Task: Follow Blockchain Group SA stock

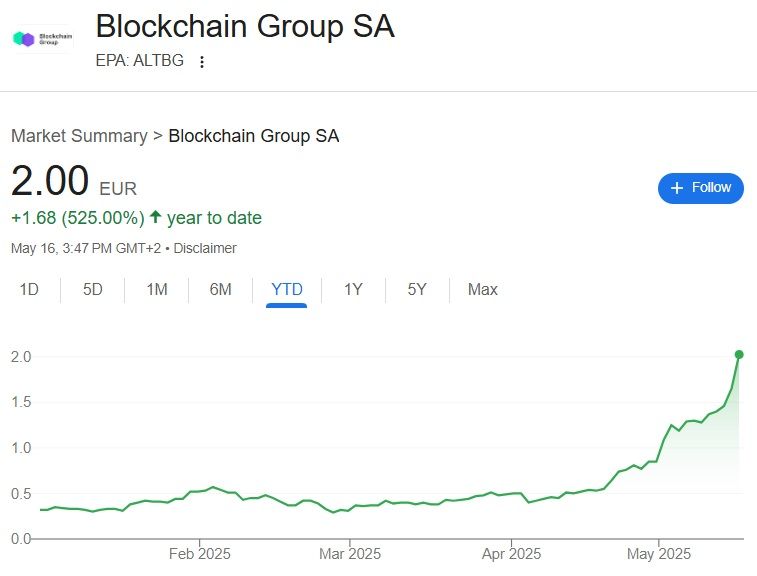Action: (x=700, y=188)
